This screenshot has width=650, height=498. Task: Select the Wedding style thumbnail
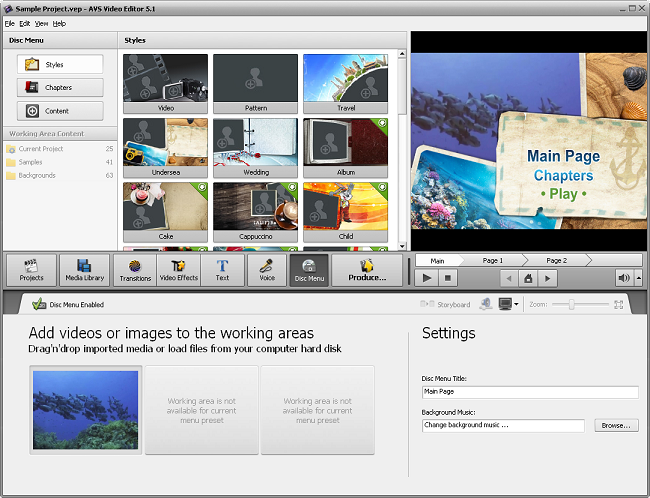pyautogui.click(x=255, y=148)
